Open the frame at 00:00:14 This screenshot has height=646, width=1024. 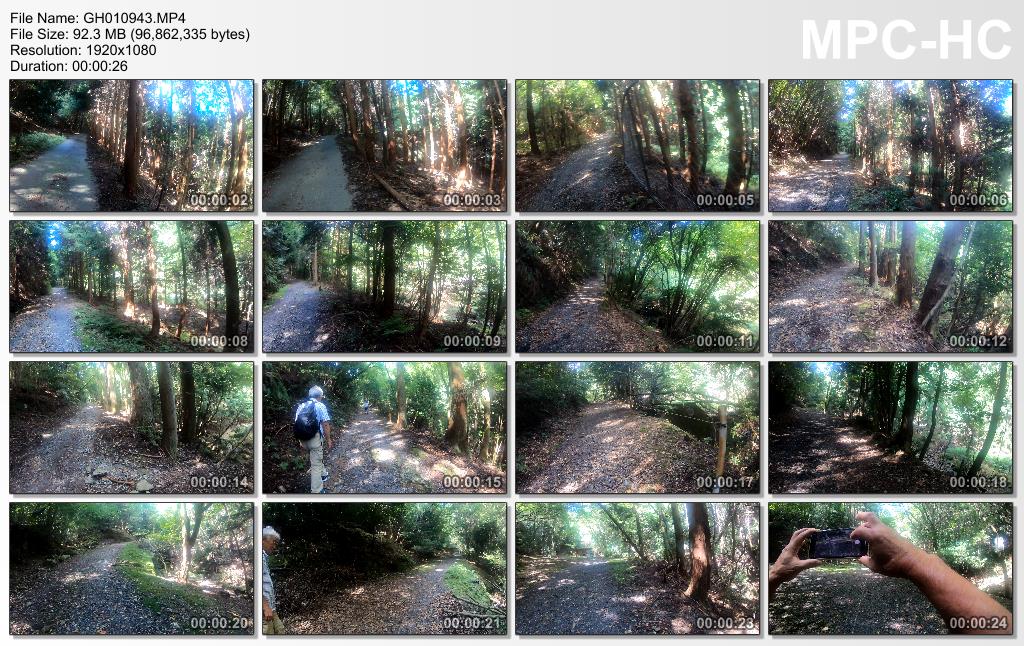click(131, 428)
